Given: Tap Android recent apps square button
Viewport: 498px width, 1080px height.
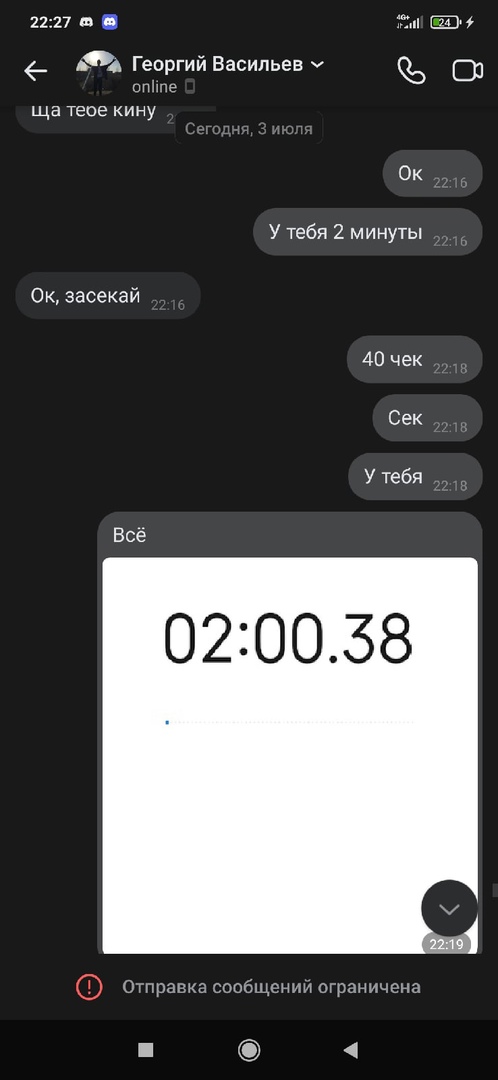Looking at the screenshot, I should 145,1049.
